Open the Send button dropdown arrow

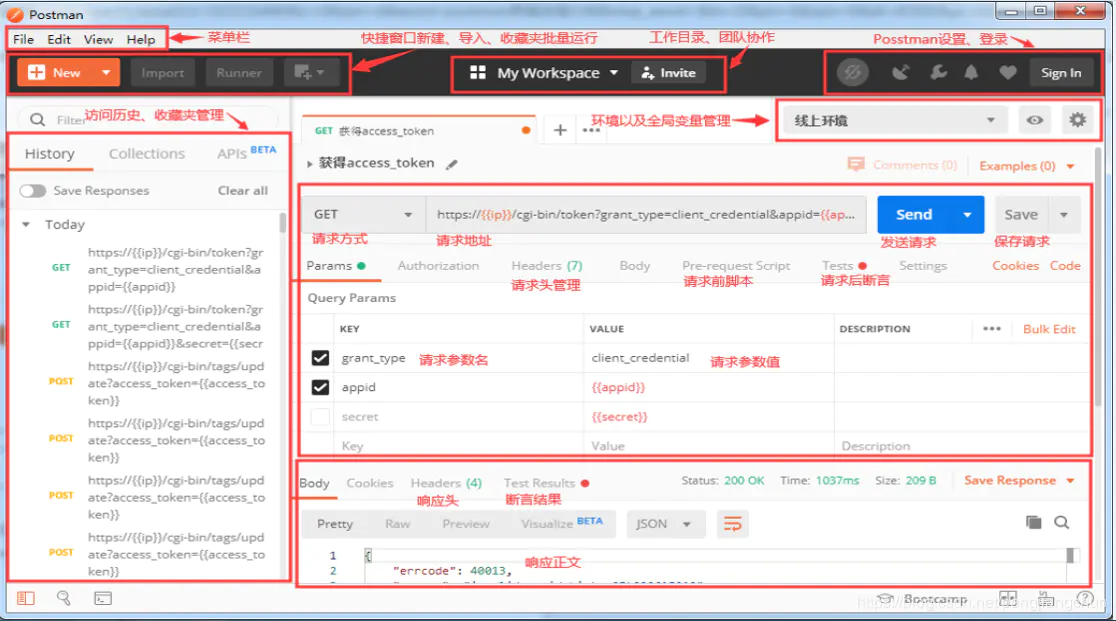click(x=967, y=214)
